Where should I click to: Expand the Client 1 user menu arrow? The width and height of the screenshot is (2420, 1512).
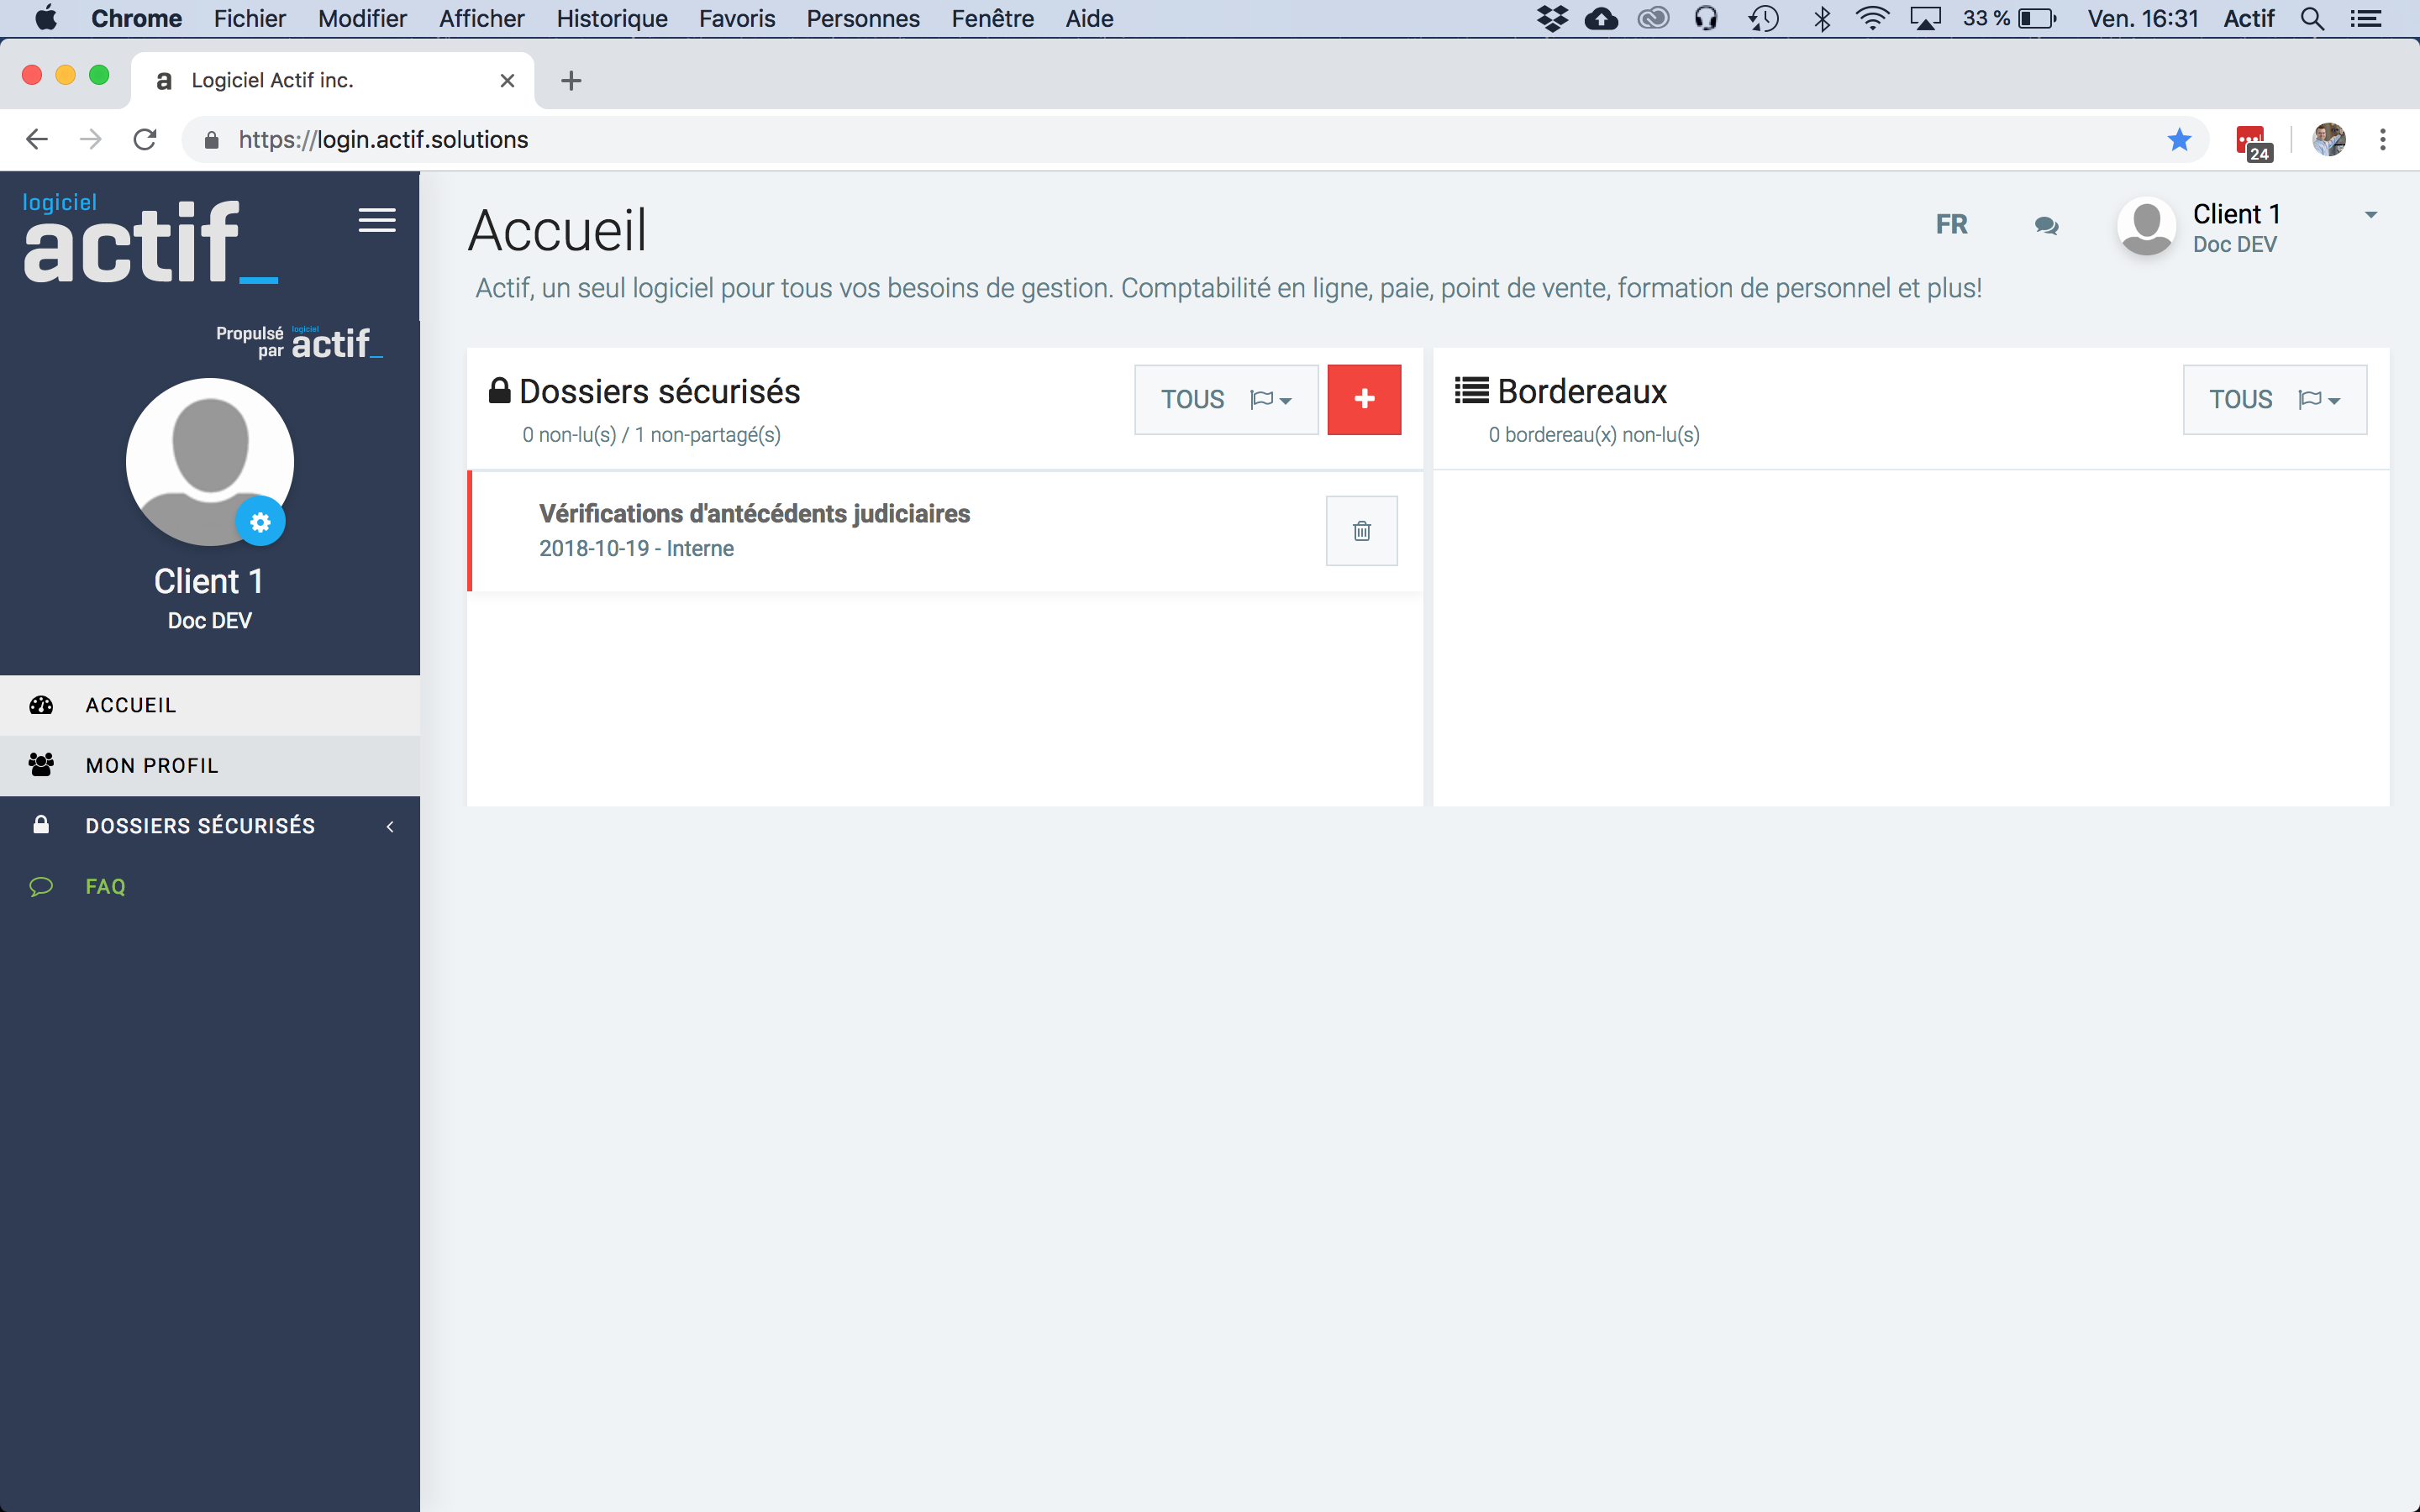[2370, 215]
